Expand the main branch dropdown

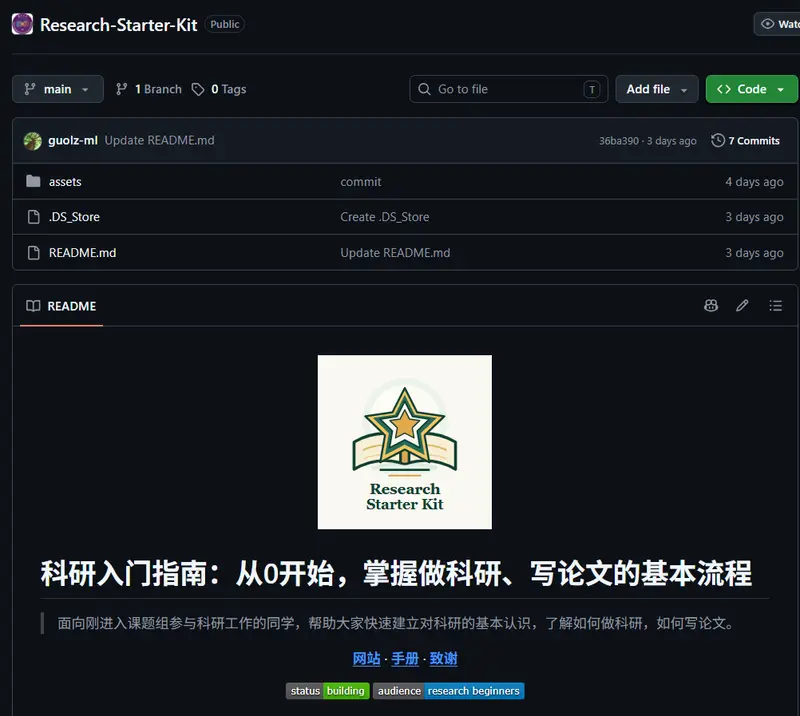point(58,89)
